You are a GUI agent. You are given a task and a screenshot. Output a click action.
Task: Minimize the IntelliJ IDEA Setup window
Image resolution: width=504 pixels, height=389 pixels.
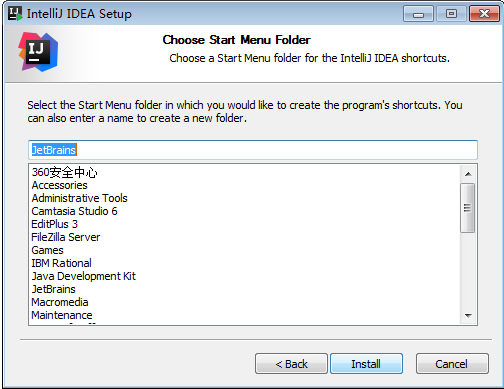pyautogui.click(x=418, y=14)
